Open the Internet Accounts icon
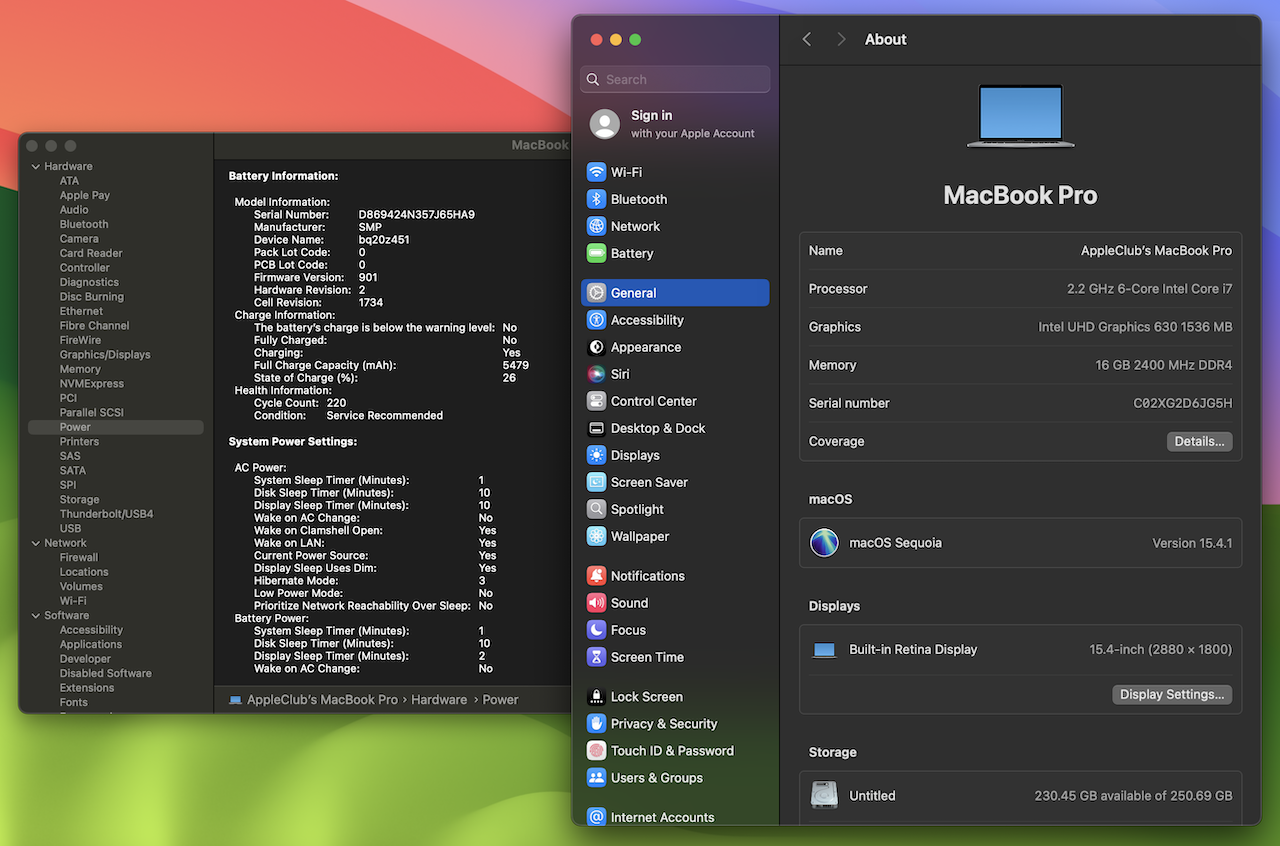 pyautogui.click(x=596, y=817)
